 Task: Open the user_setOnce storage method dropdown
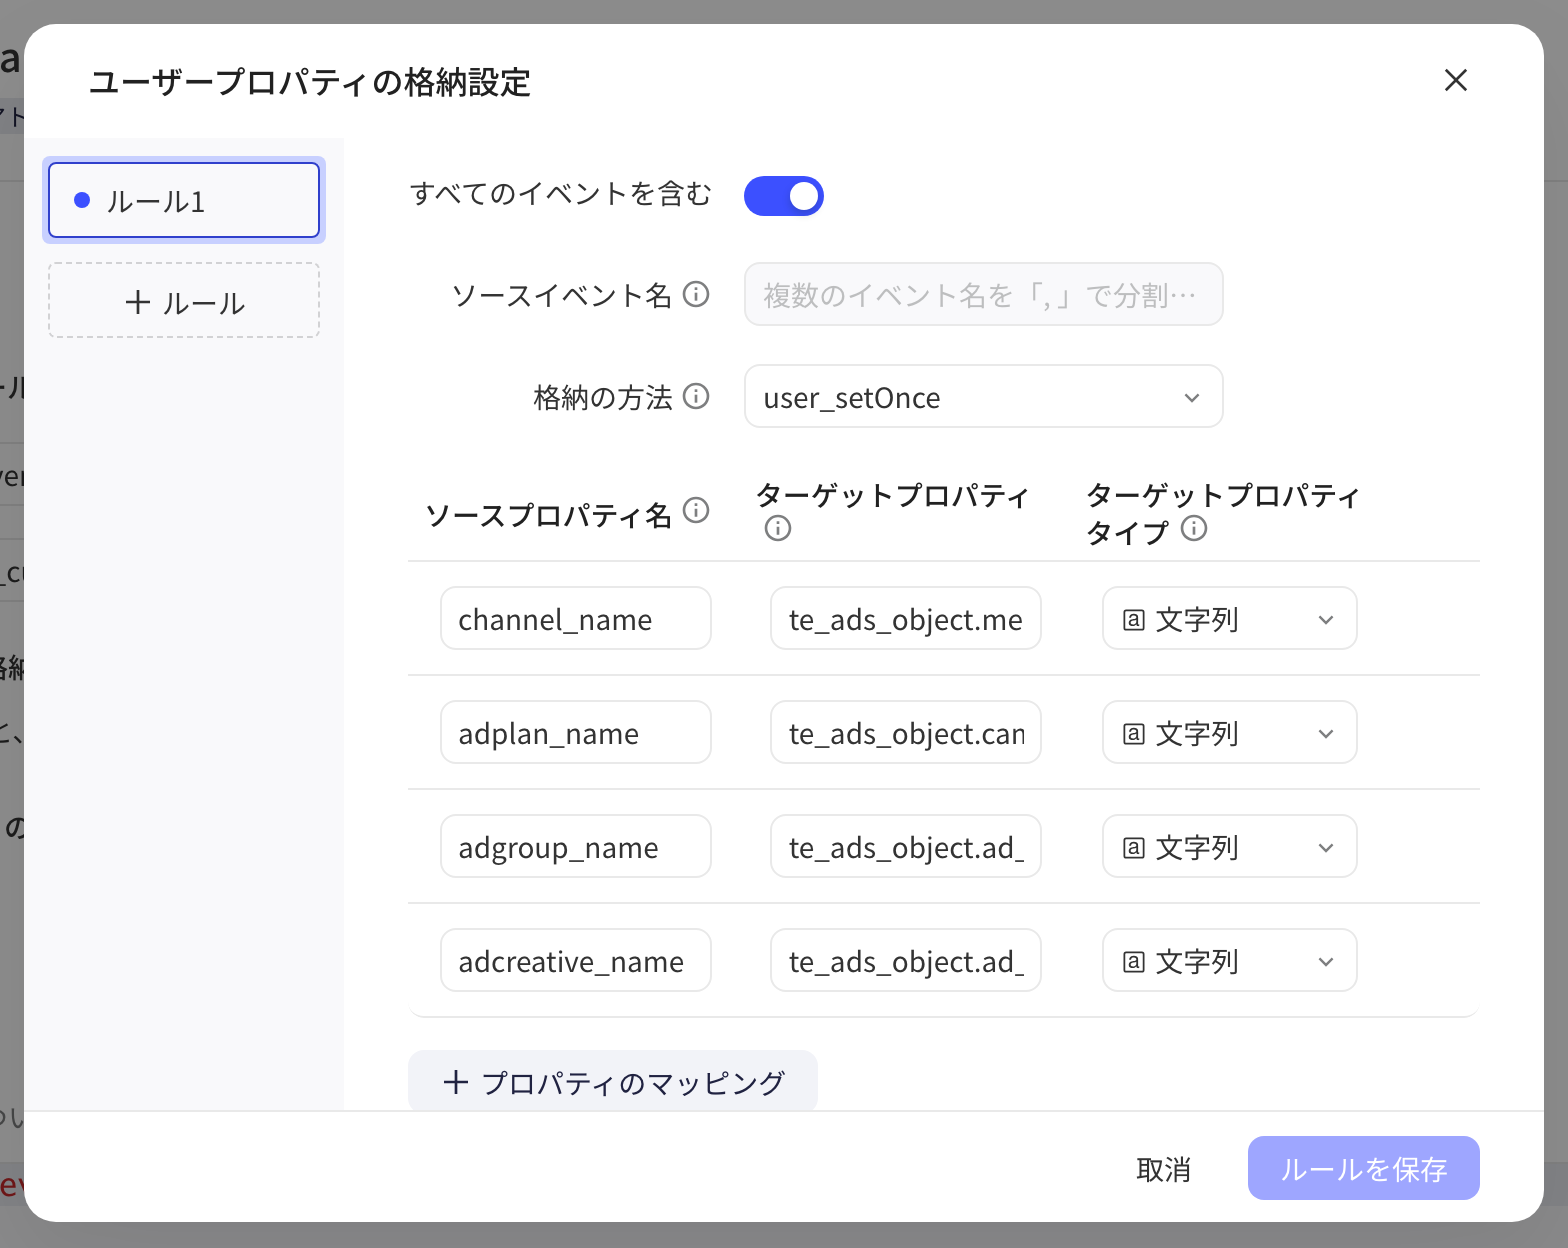click(984, 396)
